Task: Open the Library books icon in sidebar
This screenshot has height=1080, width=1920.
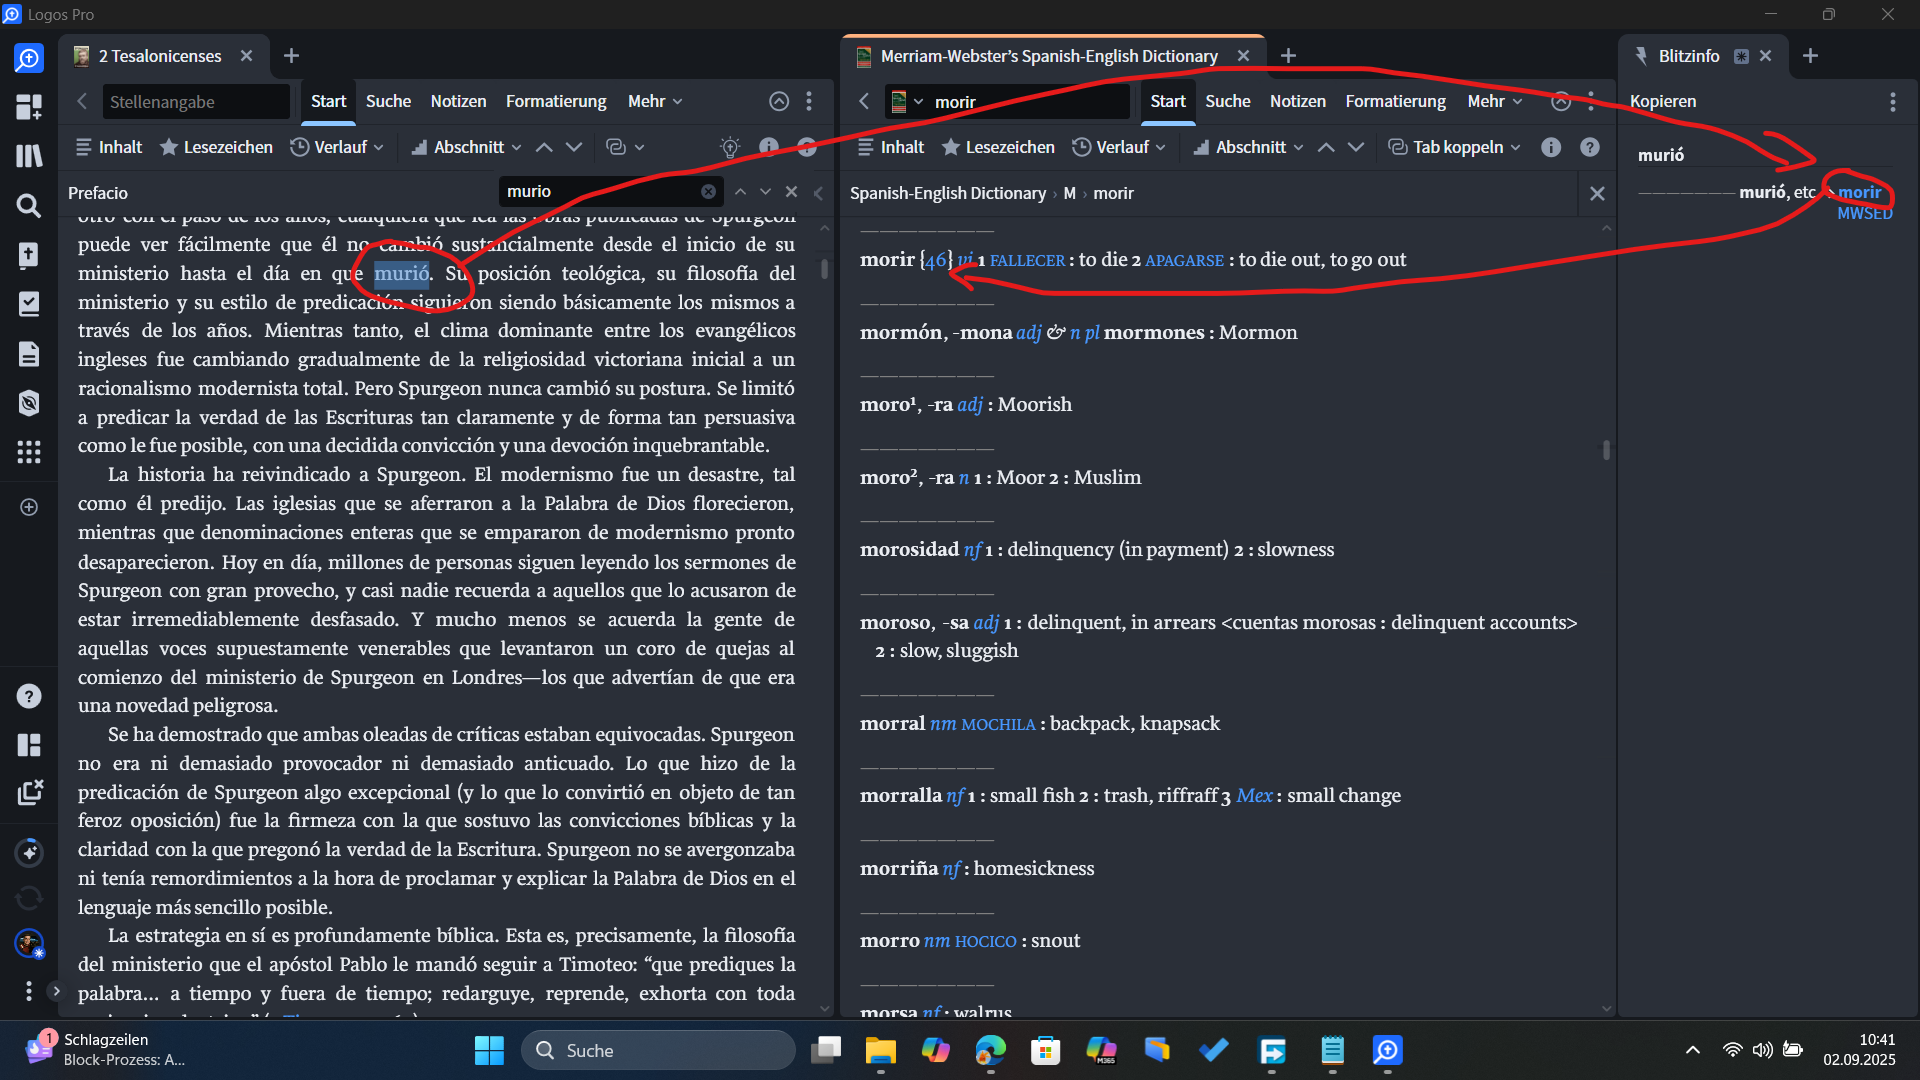Action: [x=29, y=156]
